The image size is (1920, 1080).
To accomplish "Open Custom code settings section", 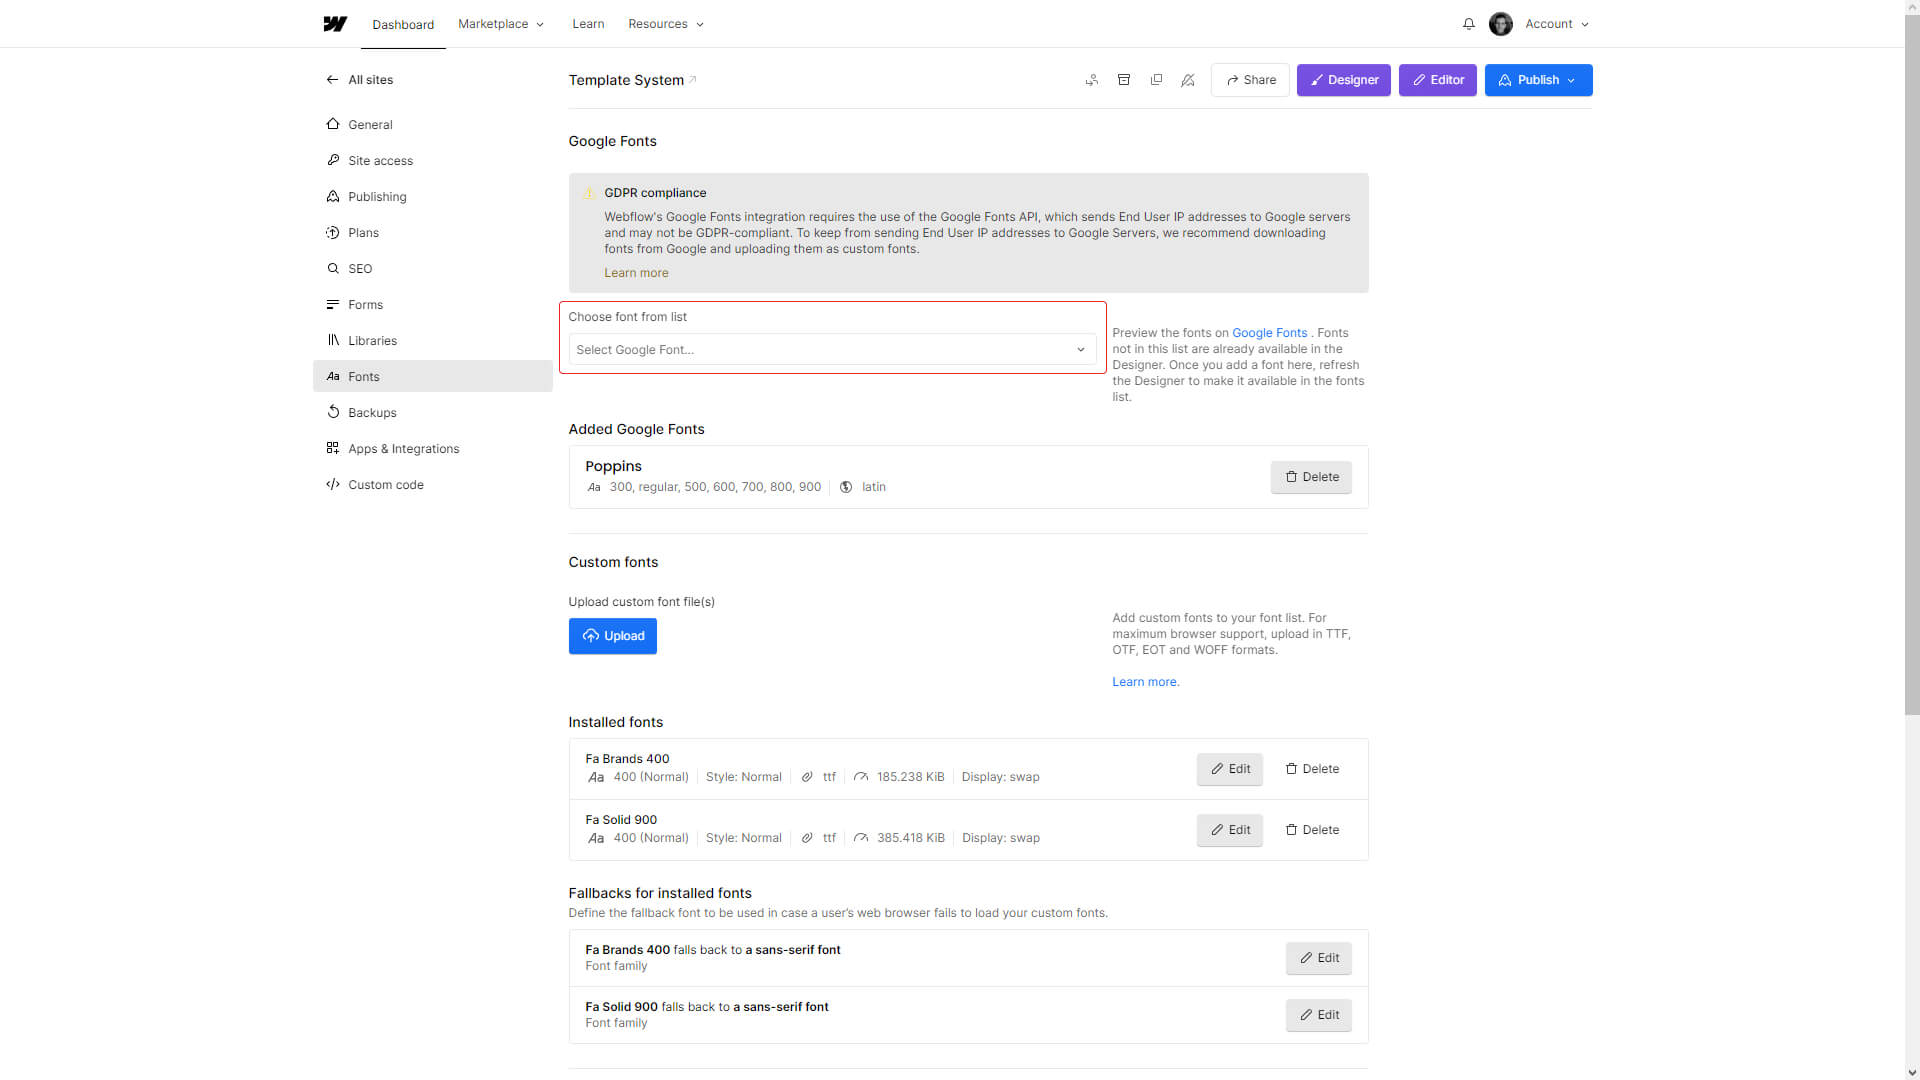I will [x=385, y=485].
